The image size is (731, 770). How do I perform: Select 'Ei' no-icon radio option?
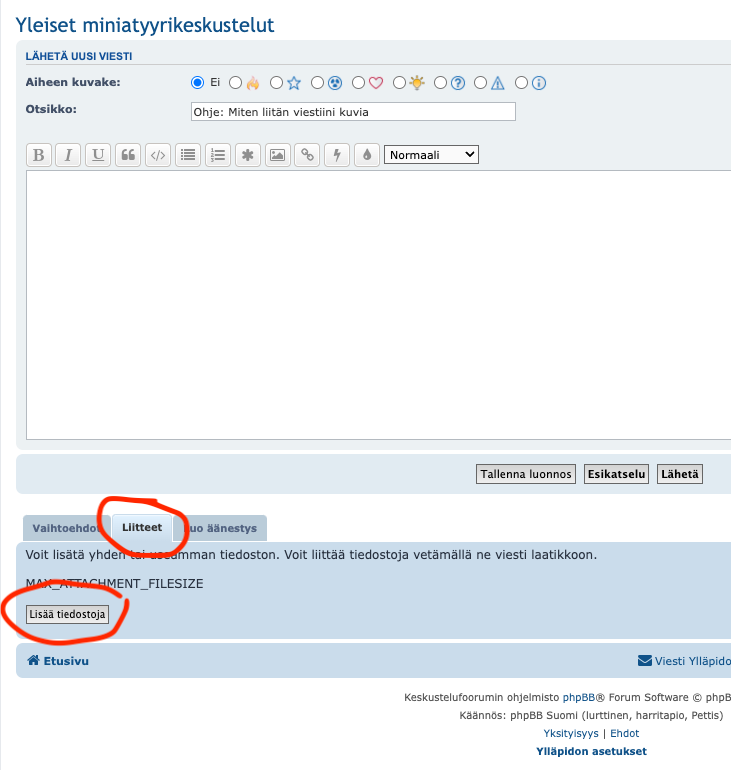pos(197,82)
